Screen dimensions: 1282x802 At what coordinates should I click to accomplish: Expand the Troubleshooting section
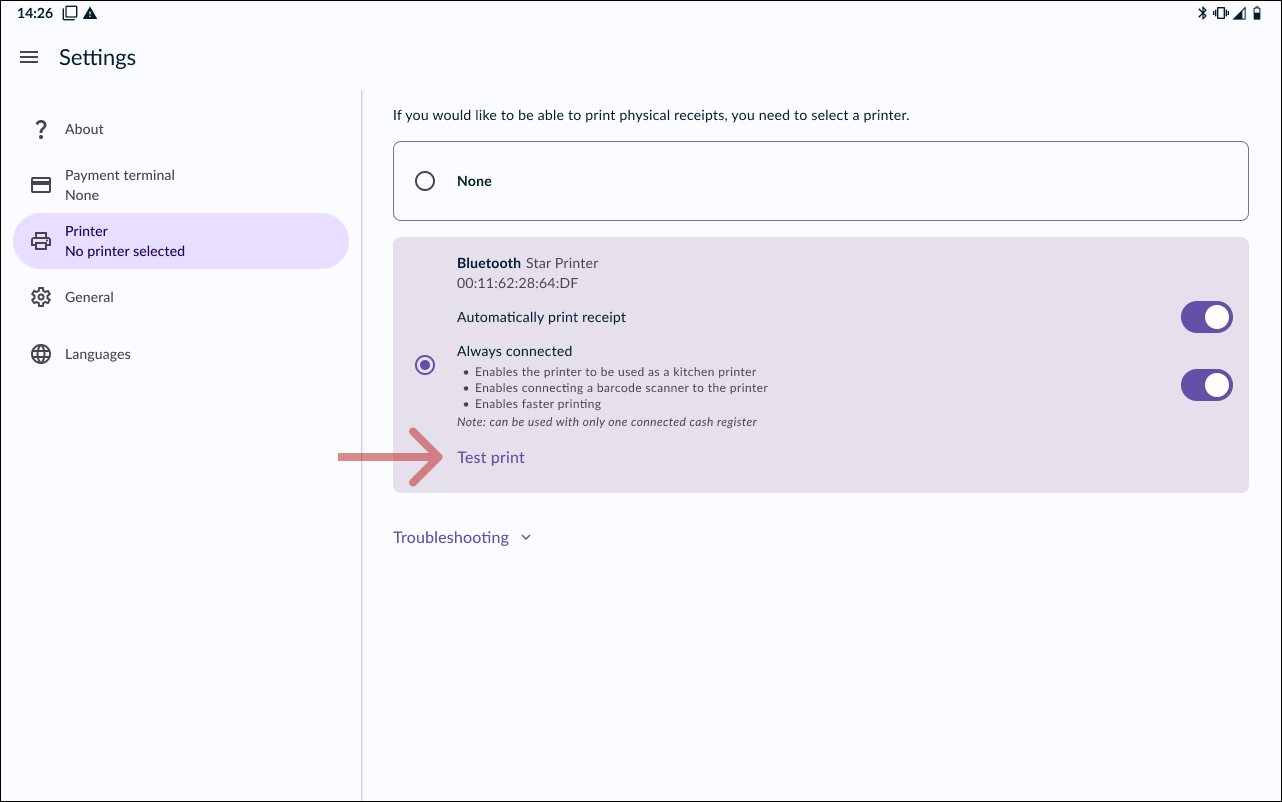[451, 538]
